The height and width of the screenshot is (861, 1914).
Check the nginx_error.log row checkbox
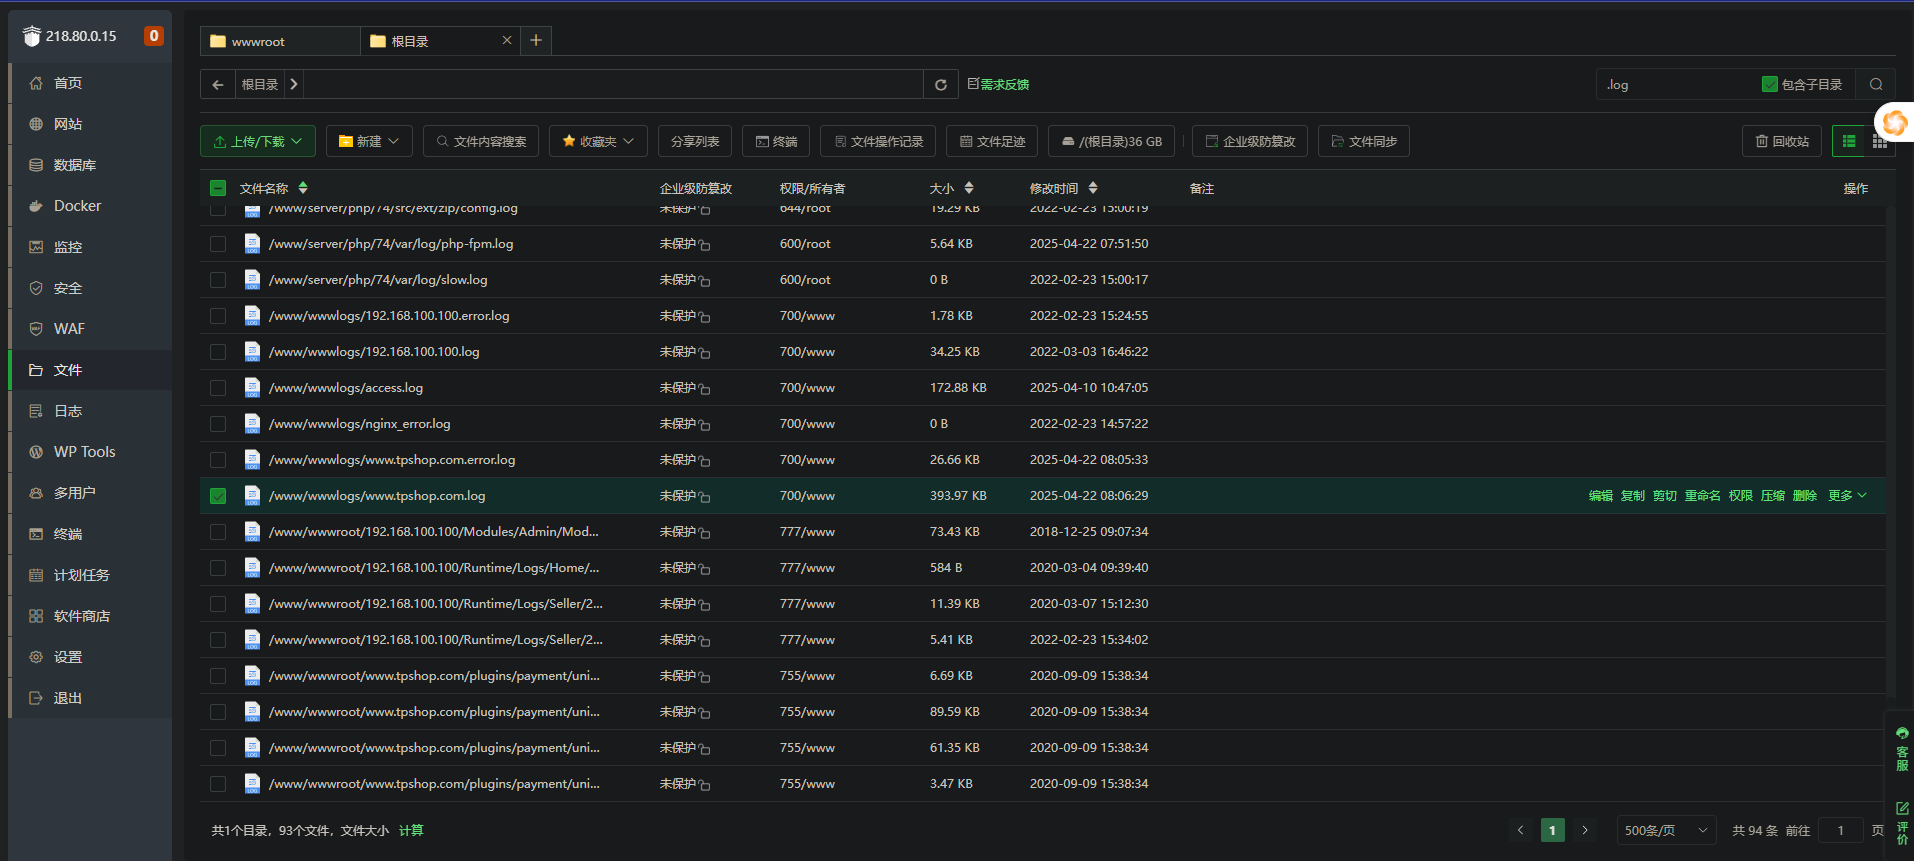(x=218, y=424)
